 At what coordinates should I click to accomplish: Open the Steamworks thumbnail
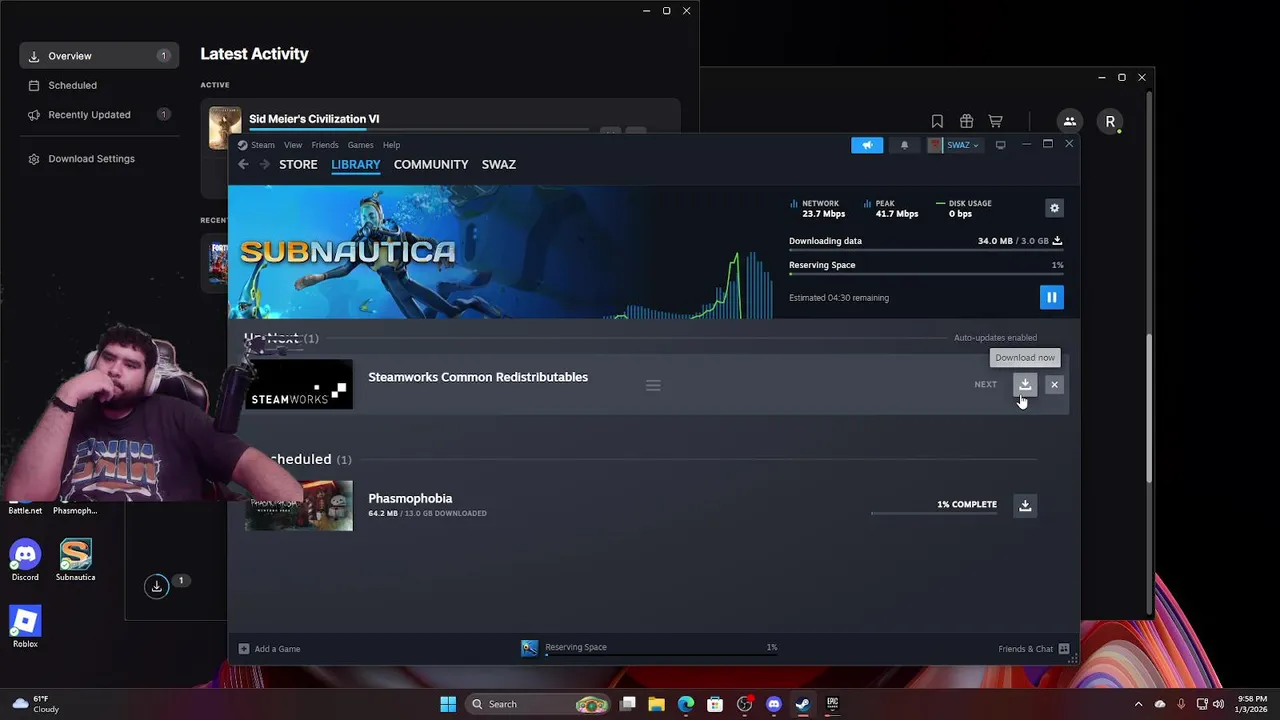pyautogui.click(x=299, y=384)
